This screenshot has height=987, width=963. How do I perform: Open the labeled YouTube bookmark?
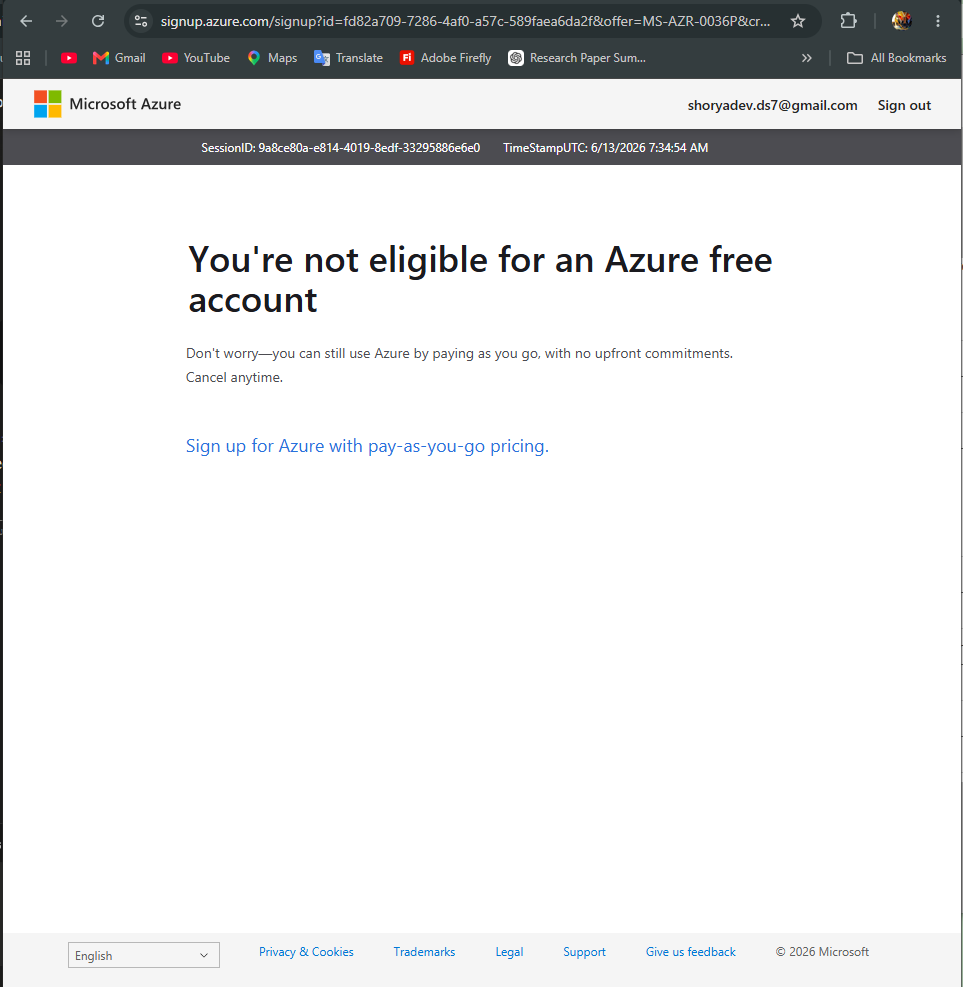[x=196, y=58]
